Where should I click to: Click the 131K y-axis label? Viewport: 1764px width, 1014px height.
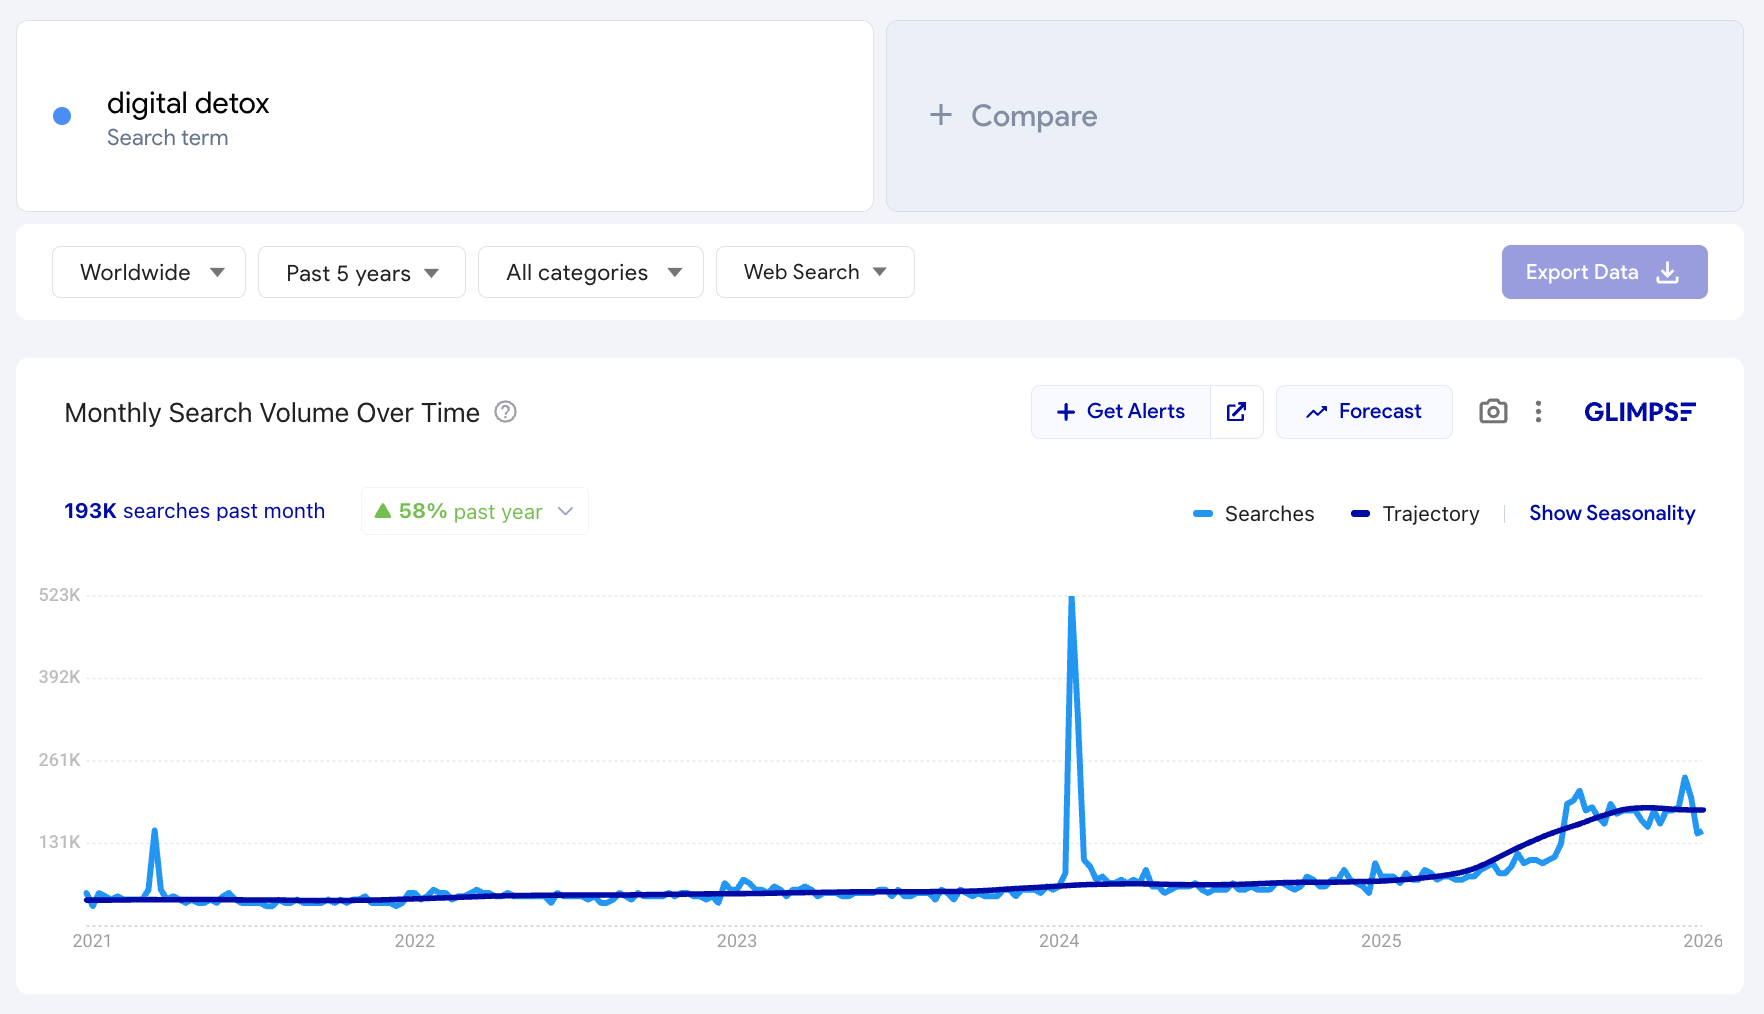pos(59,842)
